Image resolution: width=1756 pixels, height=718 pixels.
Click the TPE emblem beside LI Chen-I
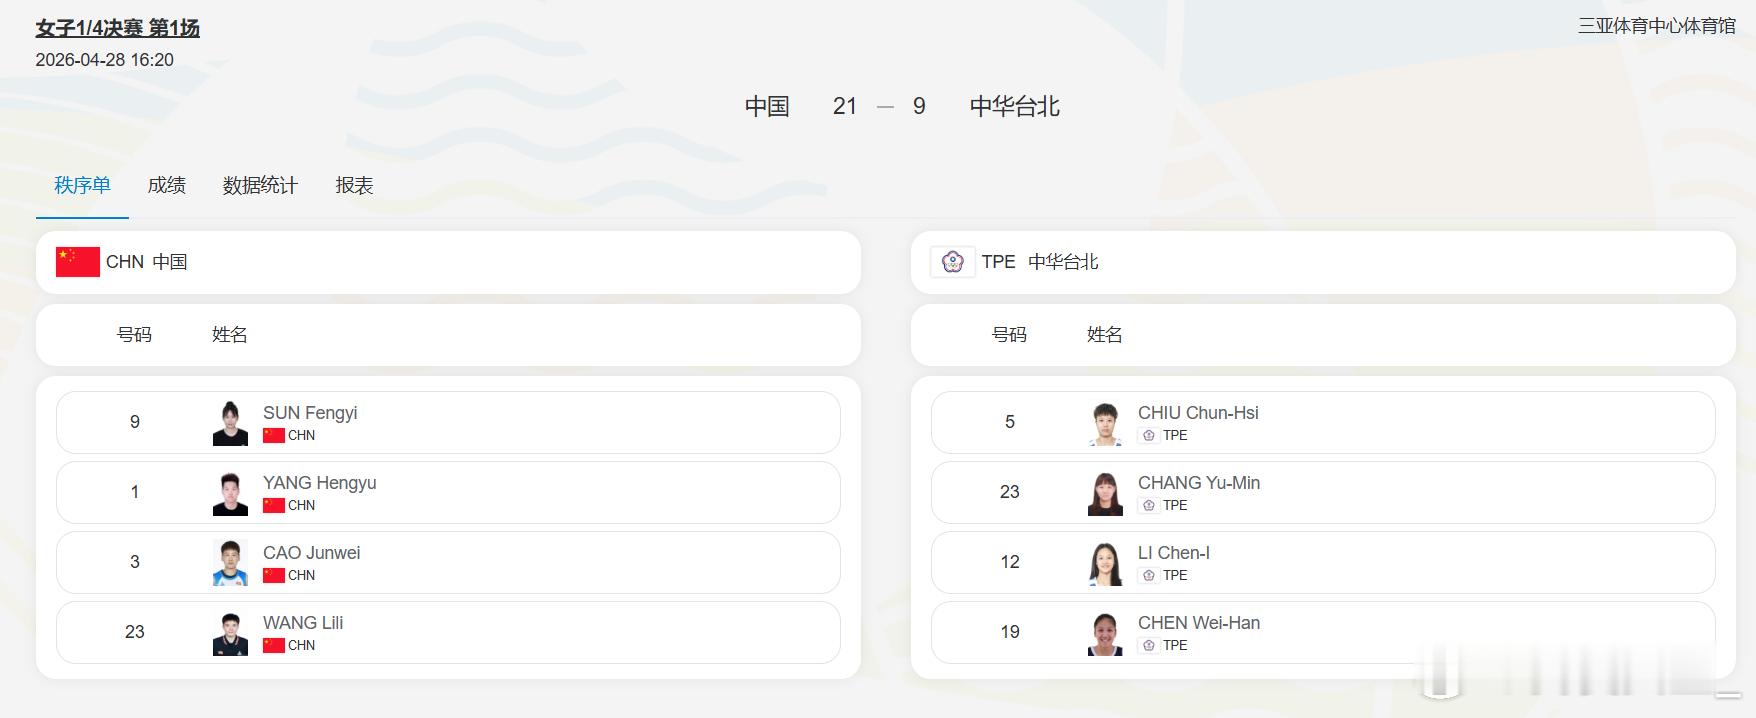(x=1148, y=575)
